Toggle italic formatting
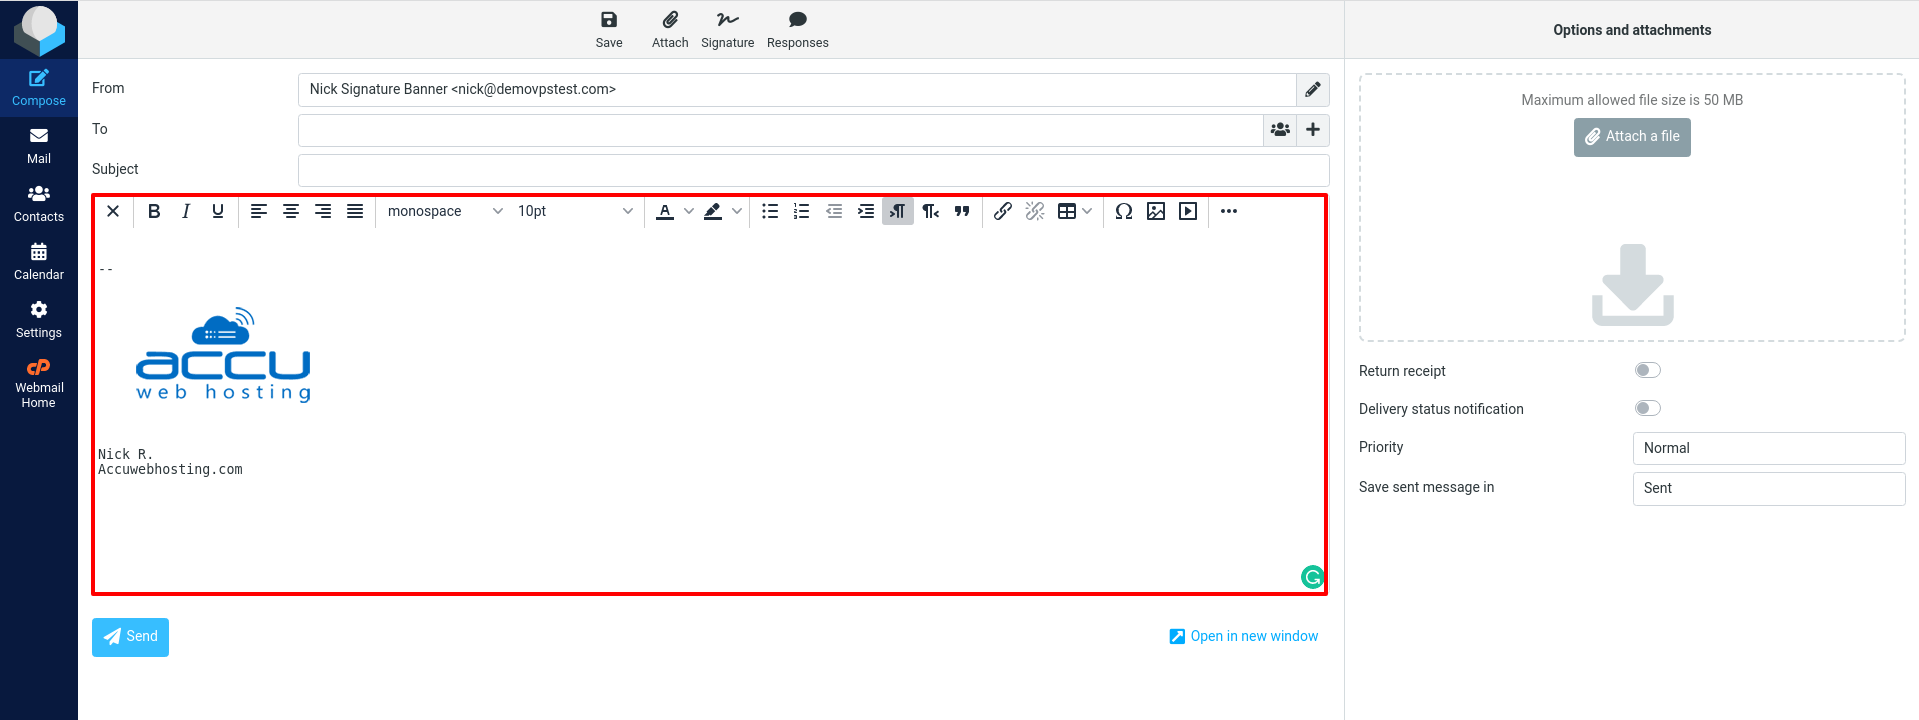1919x720 pixels. tap(186, 211)
